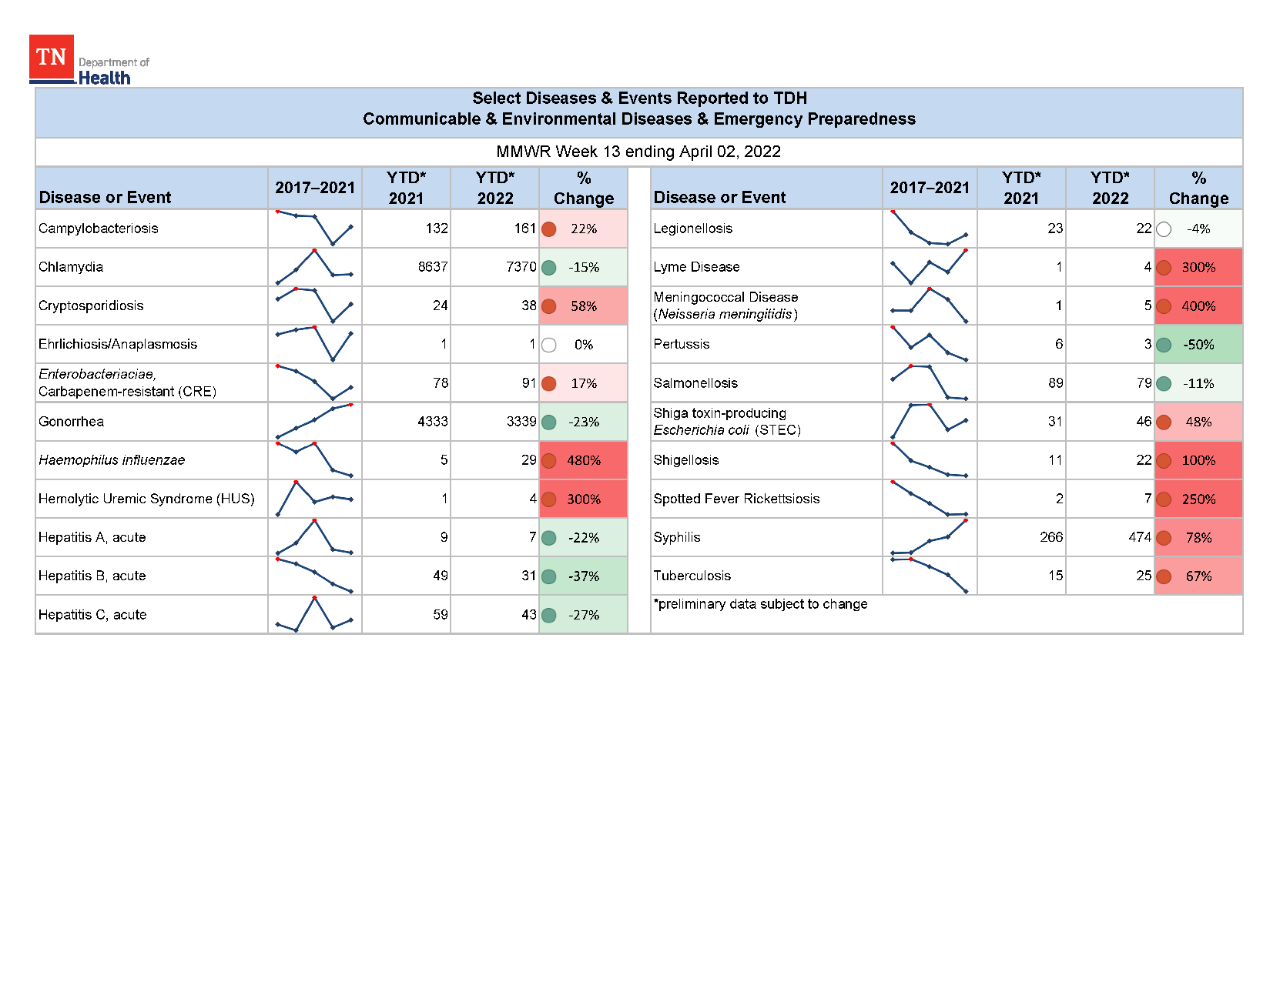Click the green dot in Gonorrhea row
Screen dimensions: 1280x985
click(x=549, y=422)
